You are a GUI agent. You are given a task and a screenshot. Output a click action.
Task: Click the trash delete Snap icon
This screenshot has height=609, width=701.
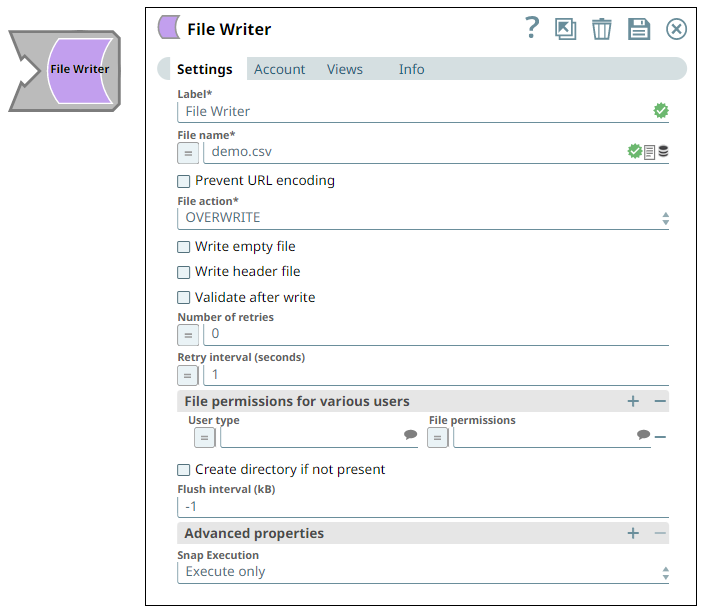pos(601,29)
